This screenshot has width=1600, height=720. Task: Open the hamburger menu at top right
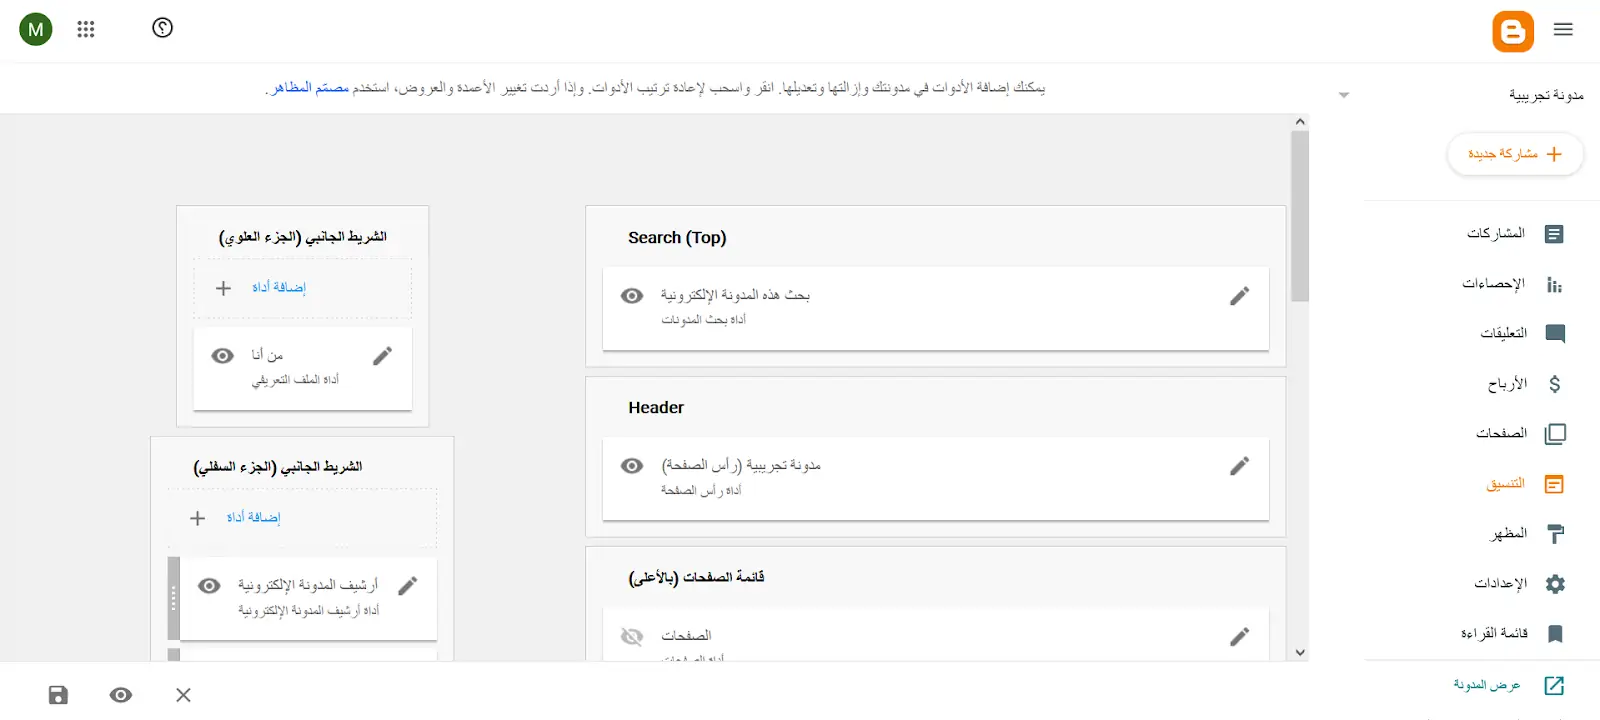1563,30
